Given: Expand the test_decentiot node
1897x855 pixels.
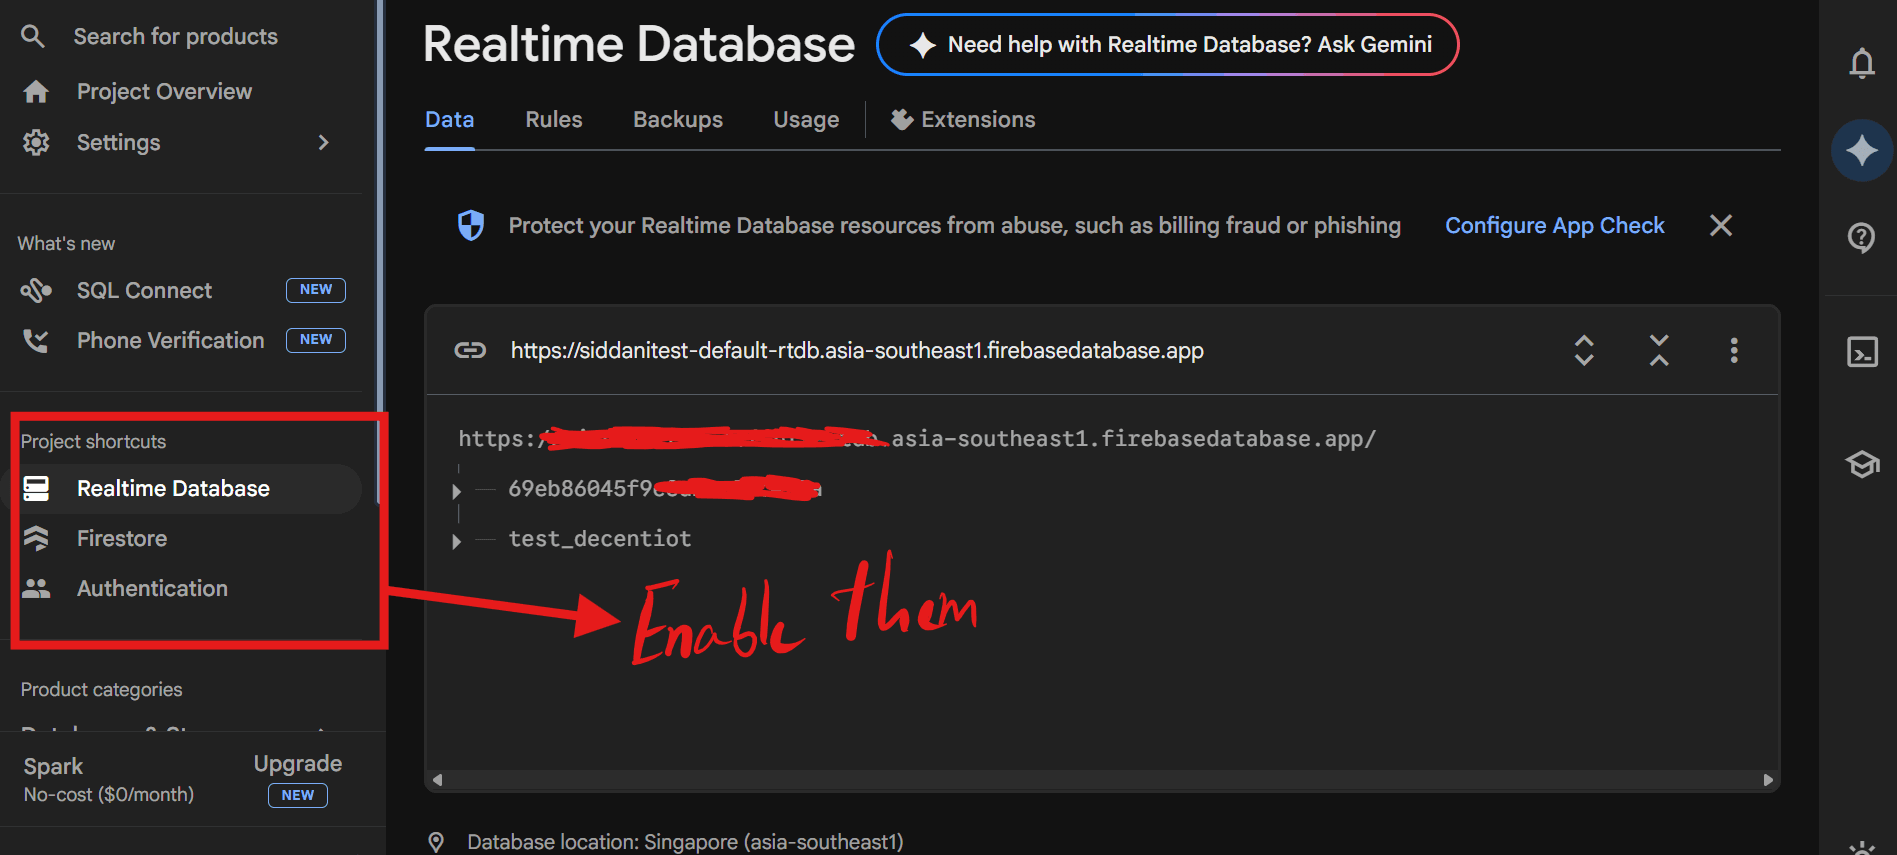Looking at the screenshot, I should click(456, 541).
